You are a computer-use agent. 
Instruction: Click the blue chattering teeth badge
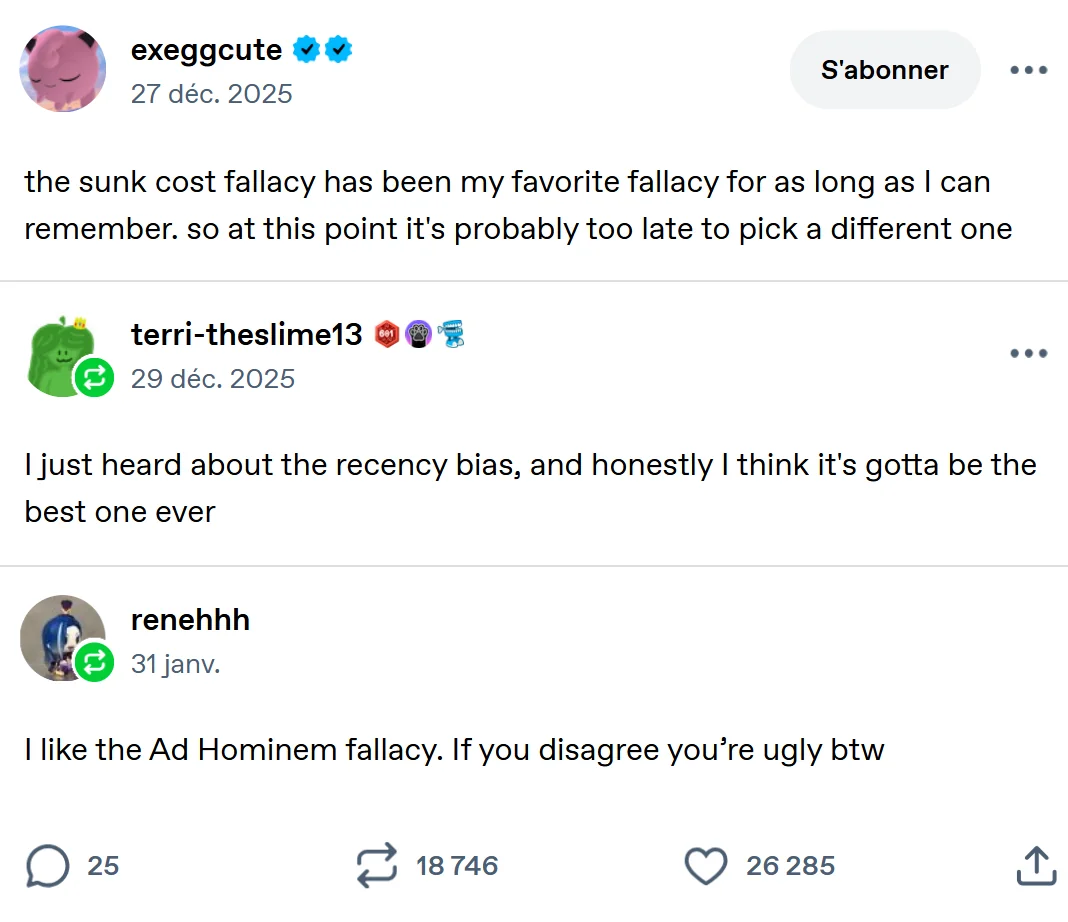[x=451, y=334]
